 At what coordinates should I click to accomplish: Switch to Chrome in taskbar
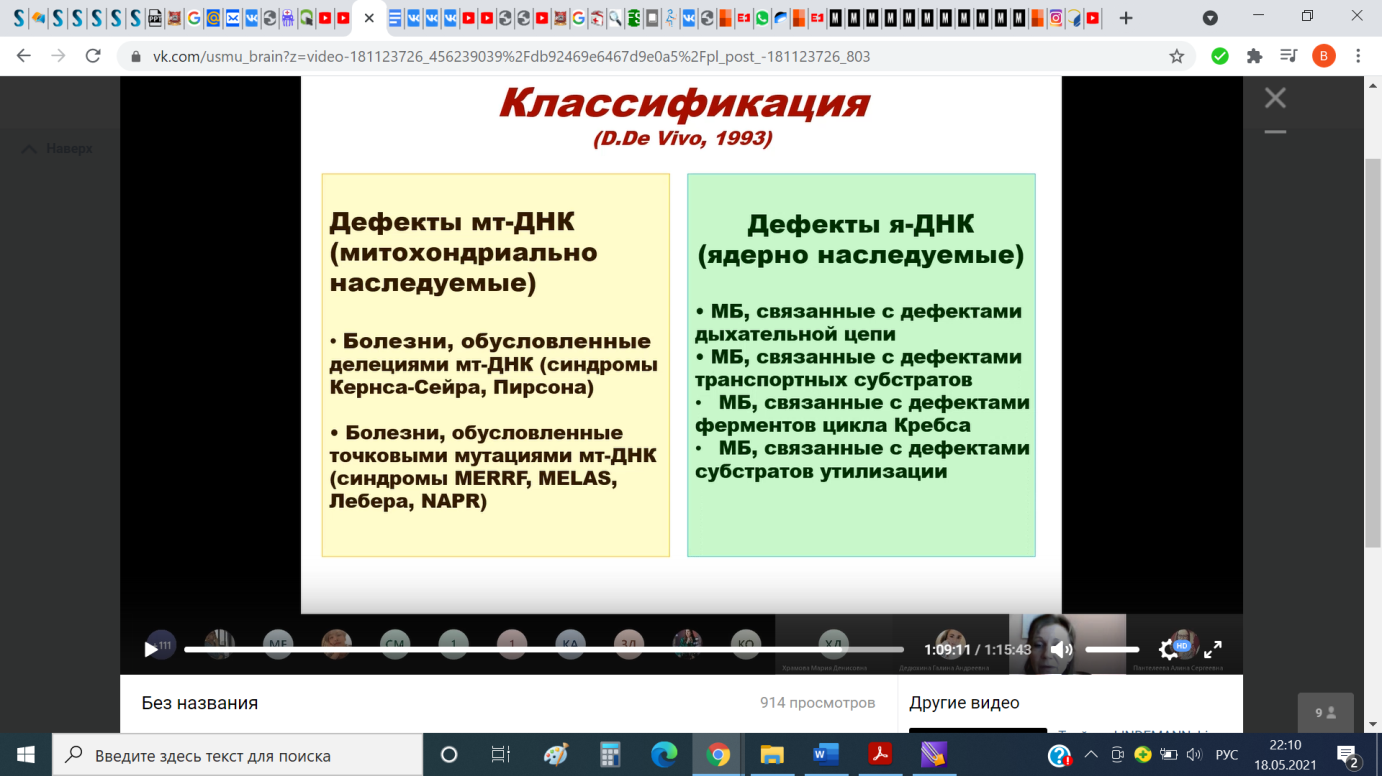718,755
